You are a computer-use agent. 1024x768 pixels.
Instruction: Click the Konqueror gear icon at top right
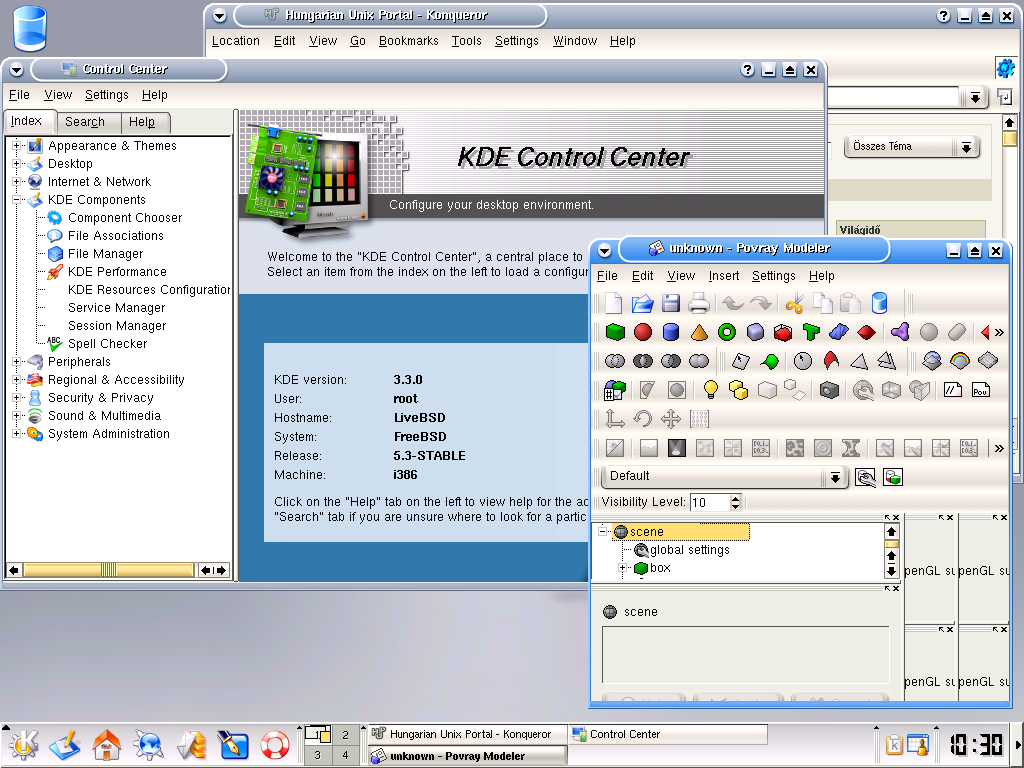1006,67
